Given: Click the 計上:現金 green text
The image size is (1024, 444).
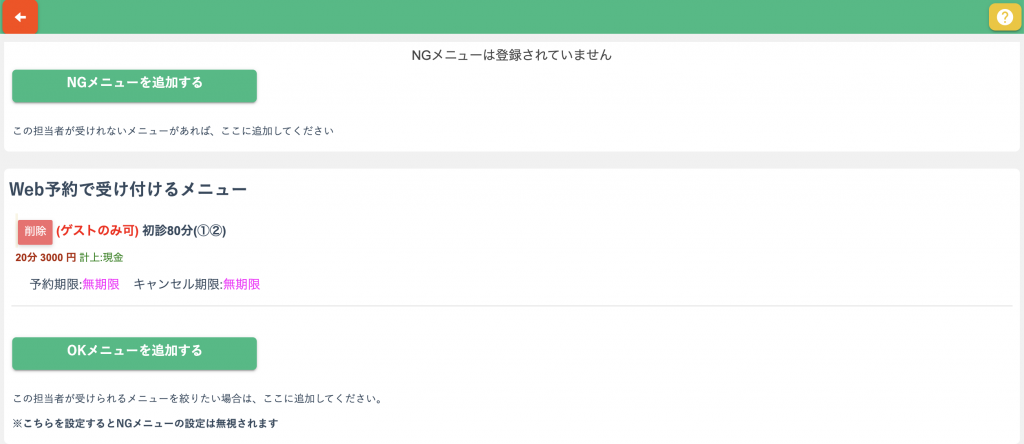Looking at the screenshot, I should [x=101, y=258].
